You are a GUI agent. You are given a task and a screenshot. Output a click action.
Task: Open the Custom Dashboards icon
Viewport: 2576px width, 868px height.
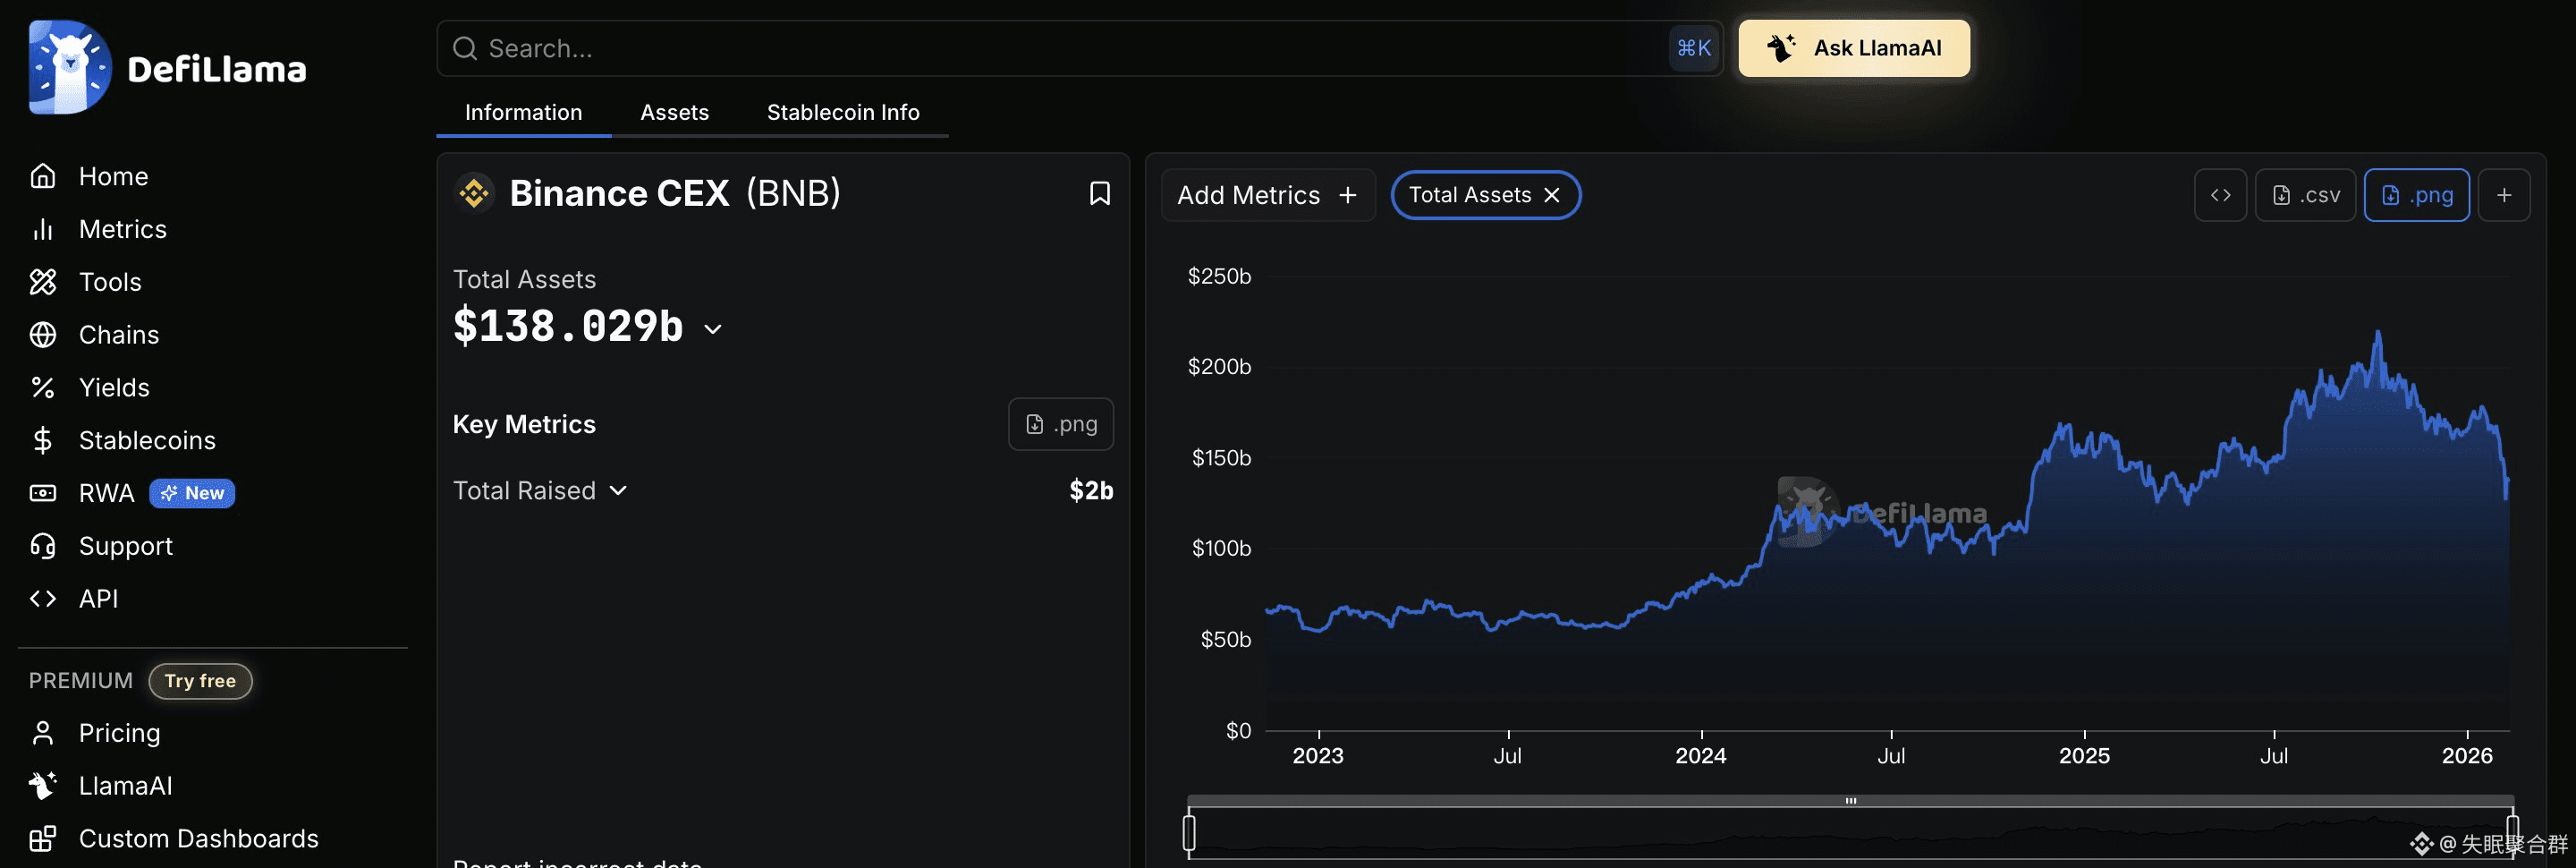pyautogui.click(x=43, y=839)
